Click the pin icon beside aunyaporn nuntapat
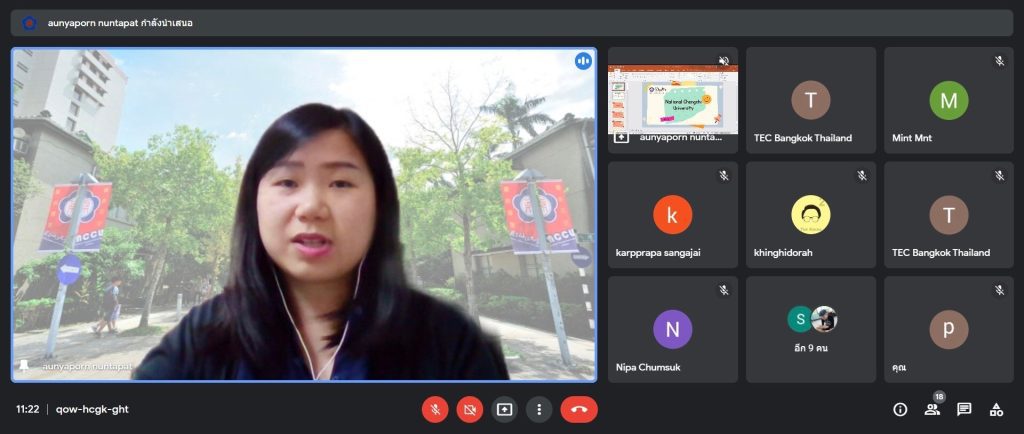This screenshot has width=1024, height=434. click(24, 366)
